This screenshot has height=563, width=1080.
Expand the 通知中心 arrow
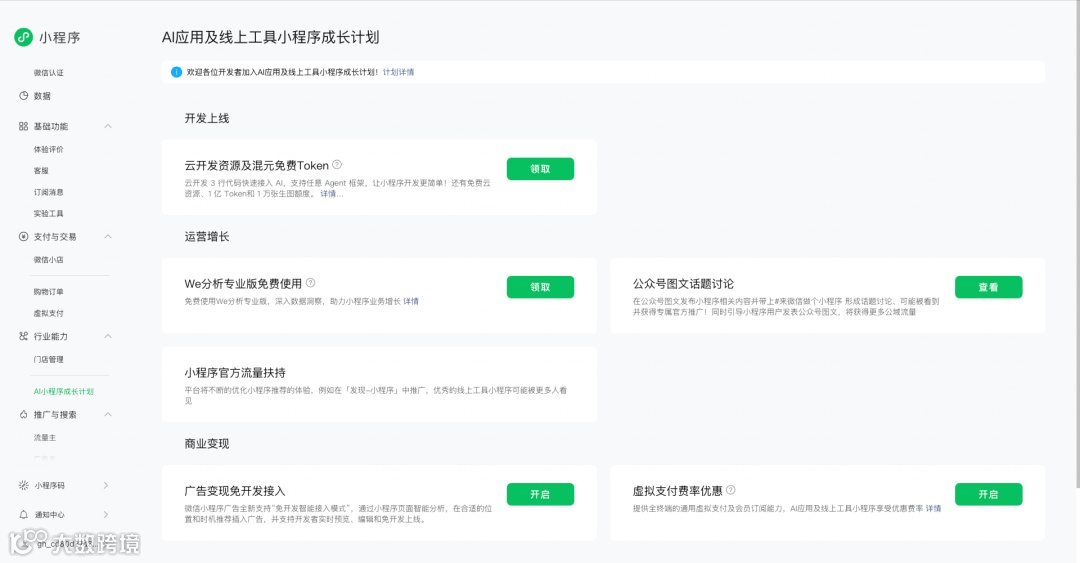(x=105, y=514)
